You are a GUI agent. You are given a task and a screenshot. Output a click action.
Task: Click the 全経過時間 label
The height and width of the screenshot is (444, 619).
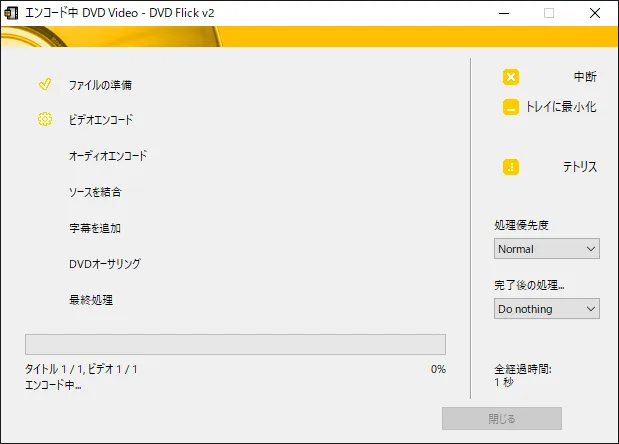[x=523, y=369]
